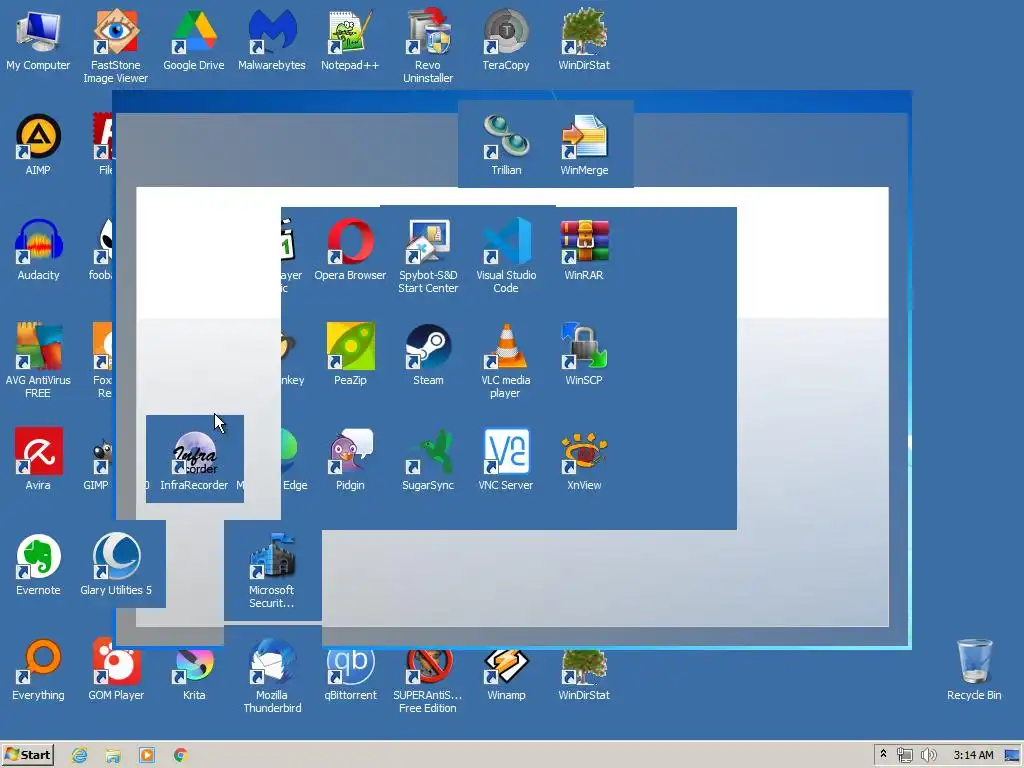Select the Winamp desktop shortcut

click(x=506, y=673)
